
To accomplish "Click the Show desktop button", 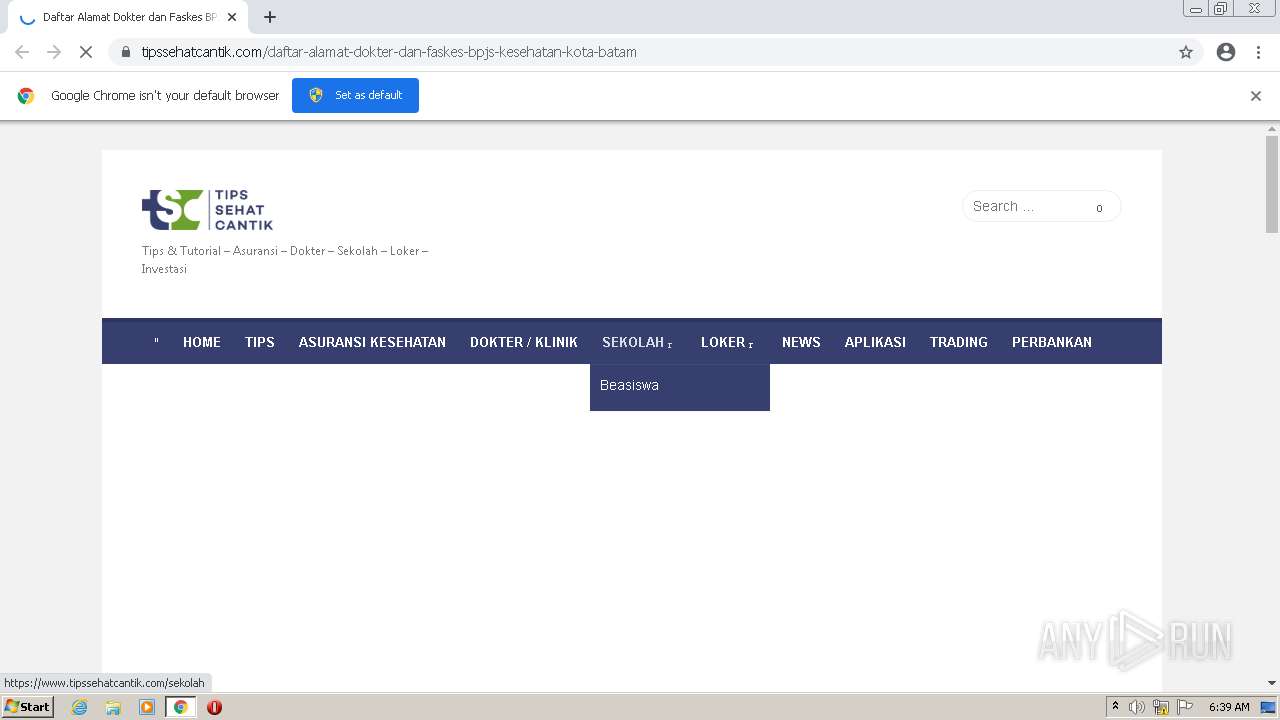I will 1268,707.
